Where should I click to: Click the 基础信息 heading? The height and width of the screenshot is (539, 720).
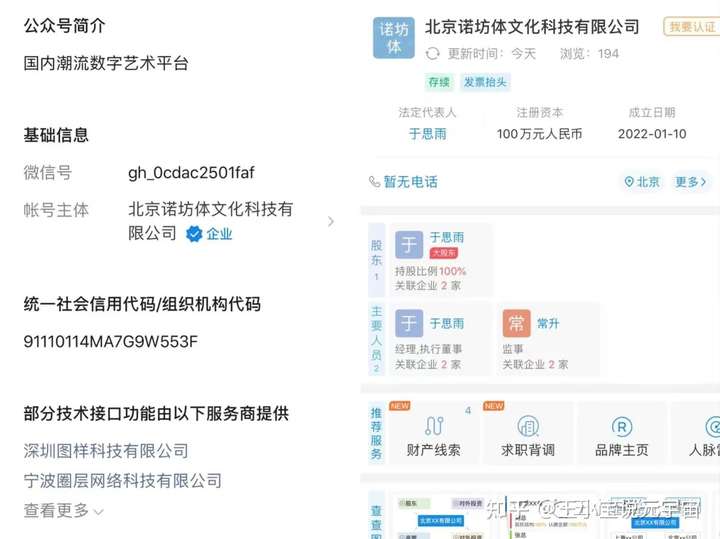tap(56, 135)
